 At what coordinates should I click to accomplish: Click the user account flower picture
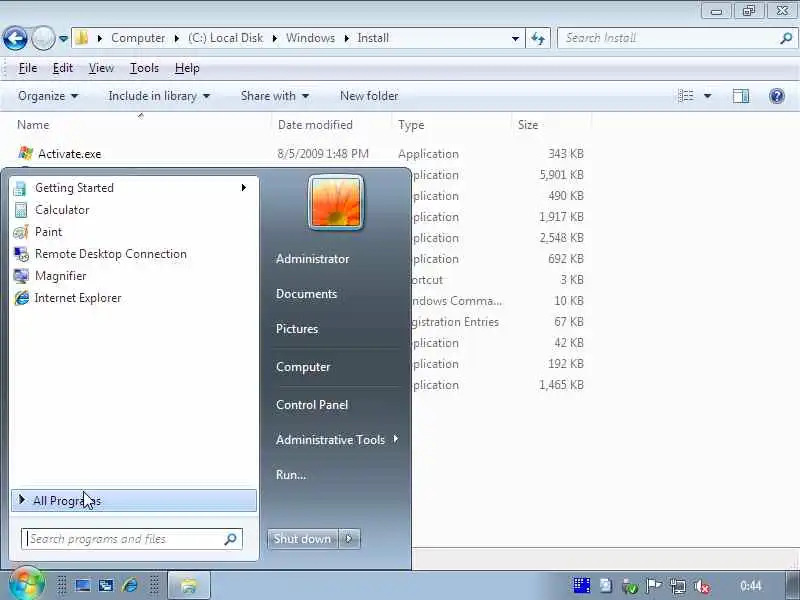point(336,202)
